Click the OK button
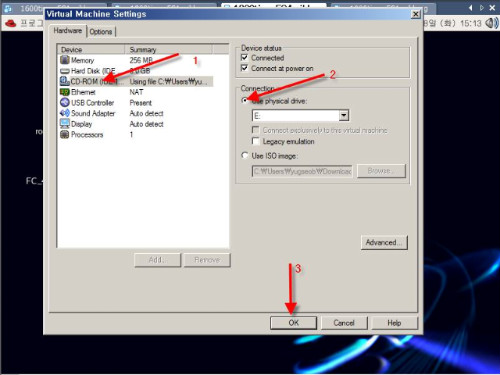This screenshot has width=500, height=375. [x=293, y=323]
